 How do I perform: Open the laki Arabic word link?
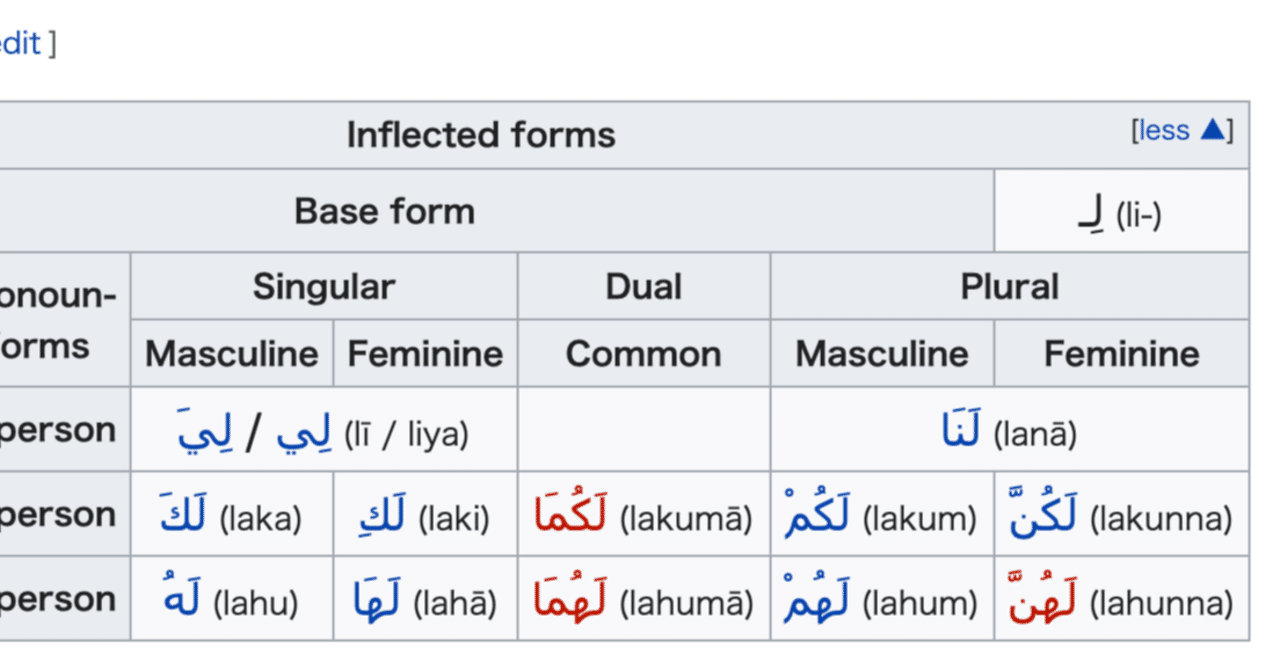click(382, 517)
